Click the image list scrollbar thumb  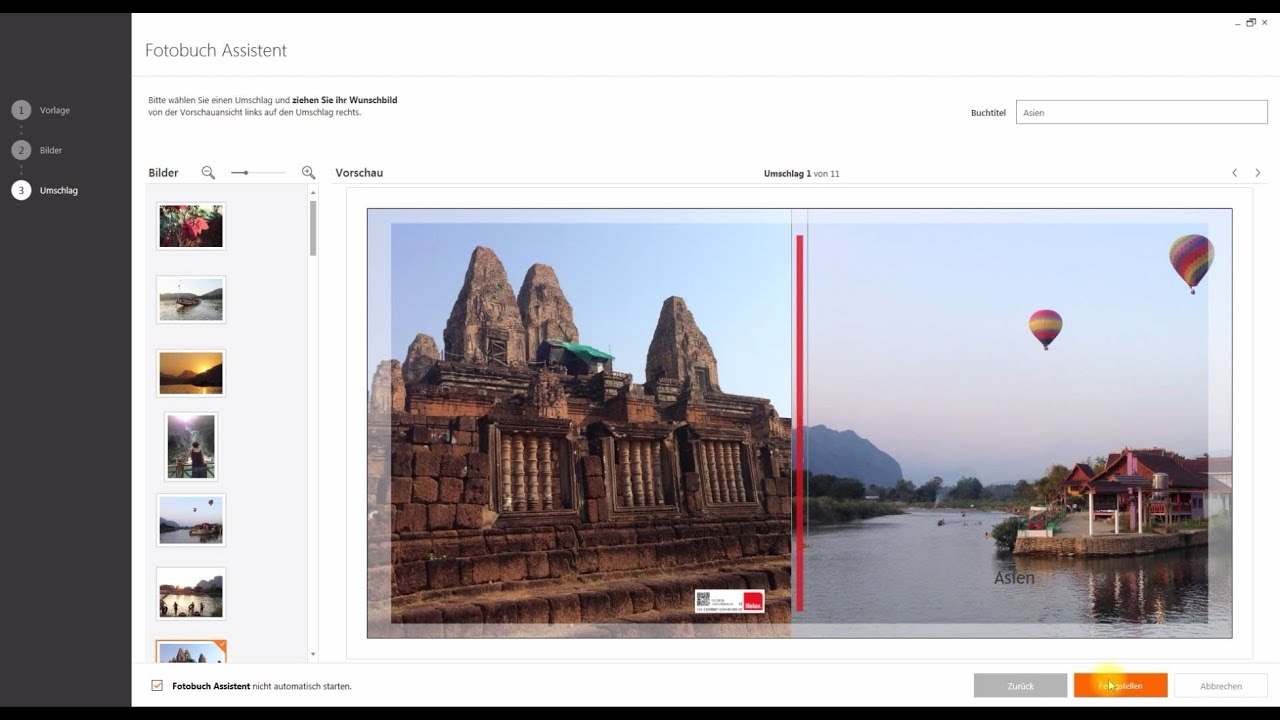(x=313, y=228)
